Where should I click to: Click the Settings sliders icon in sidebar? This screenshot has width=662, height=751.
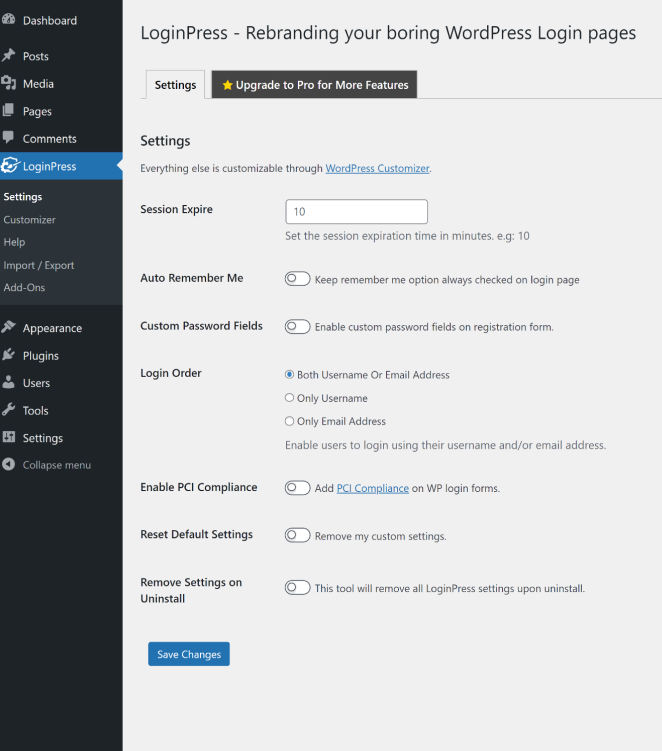8,437
